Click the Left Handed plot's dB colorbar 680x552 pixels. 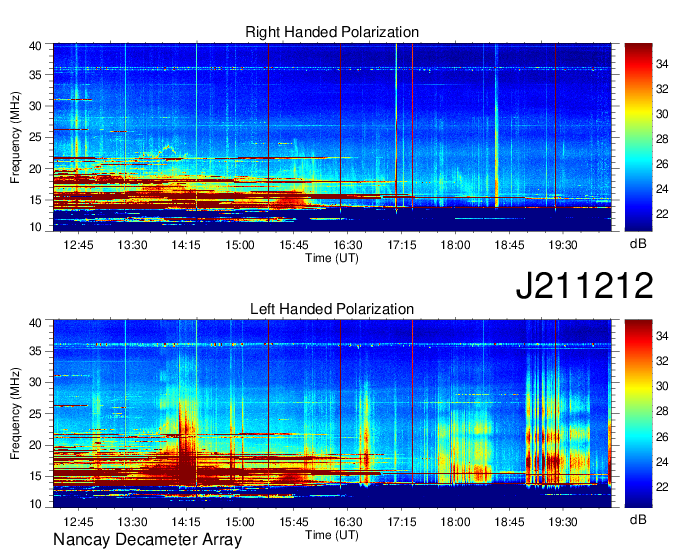click(638, 413)
